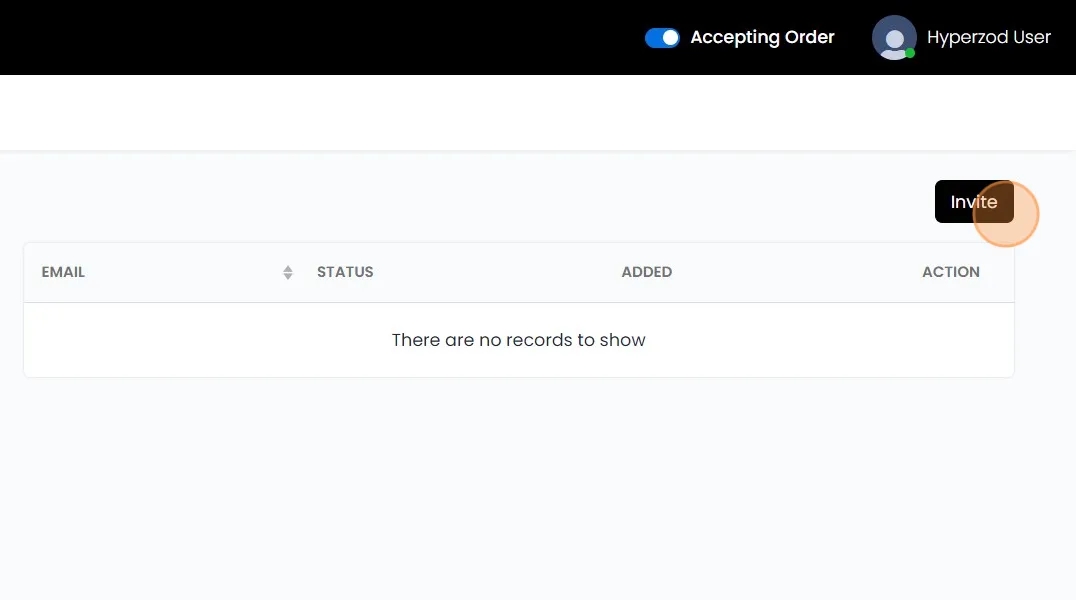
Task: Click the green online status dot
Action: 910,53
